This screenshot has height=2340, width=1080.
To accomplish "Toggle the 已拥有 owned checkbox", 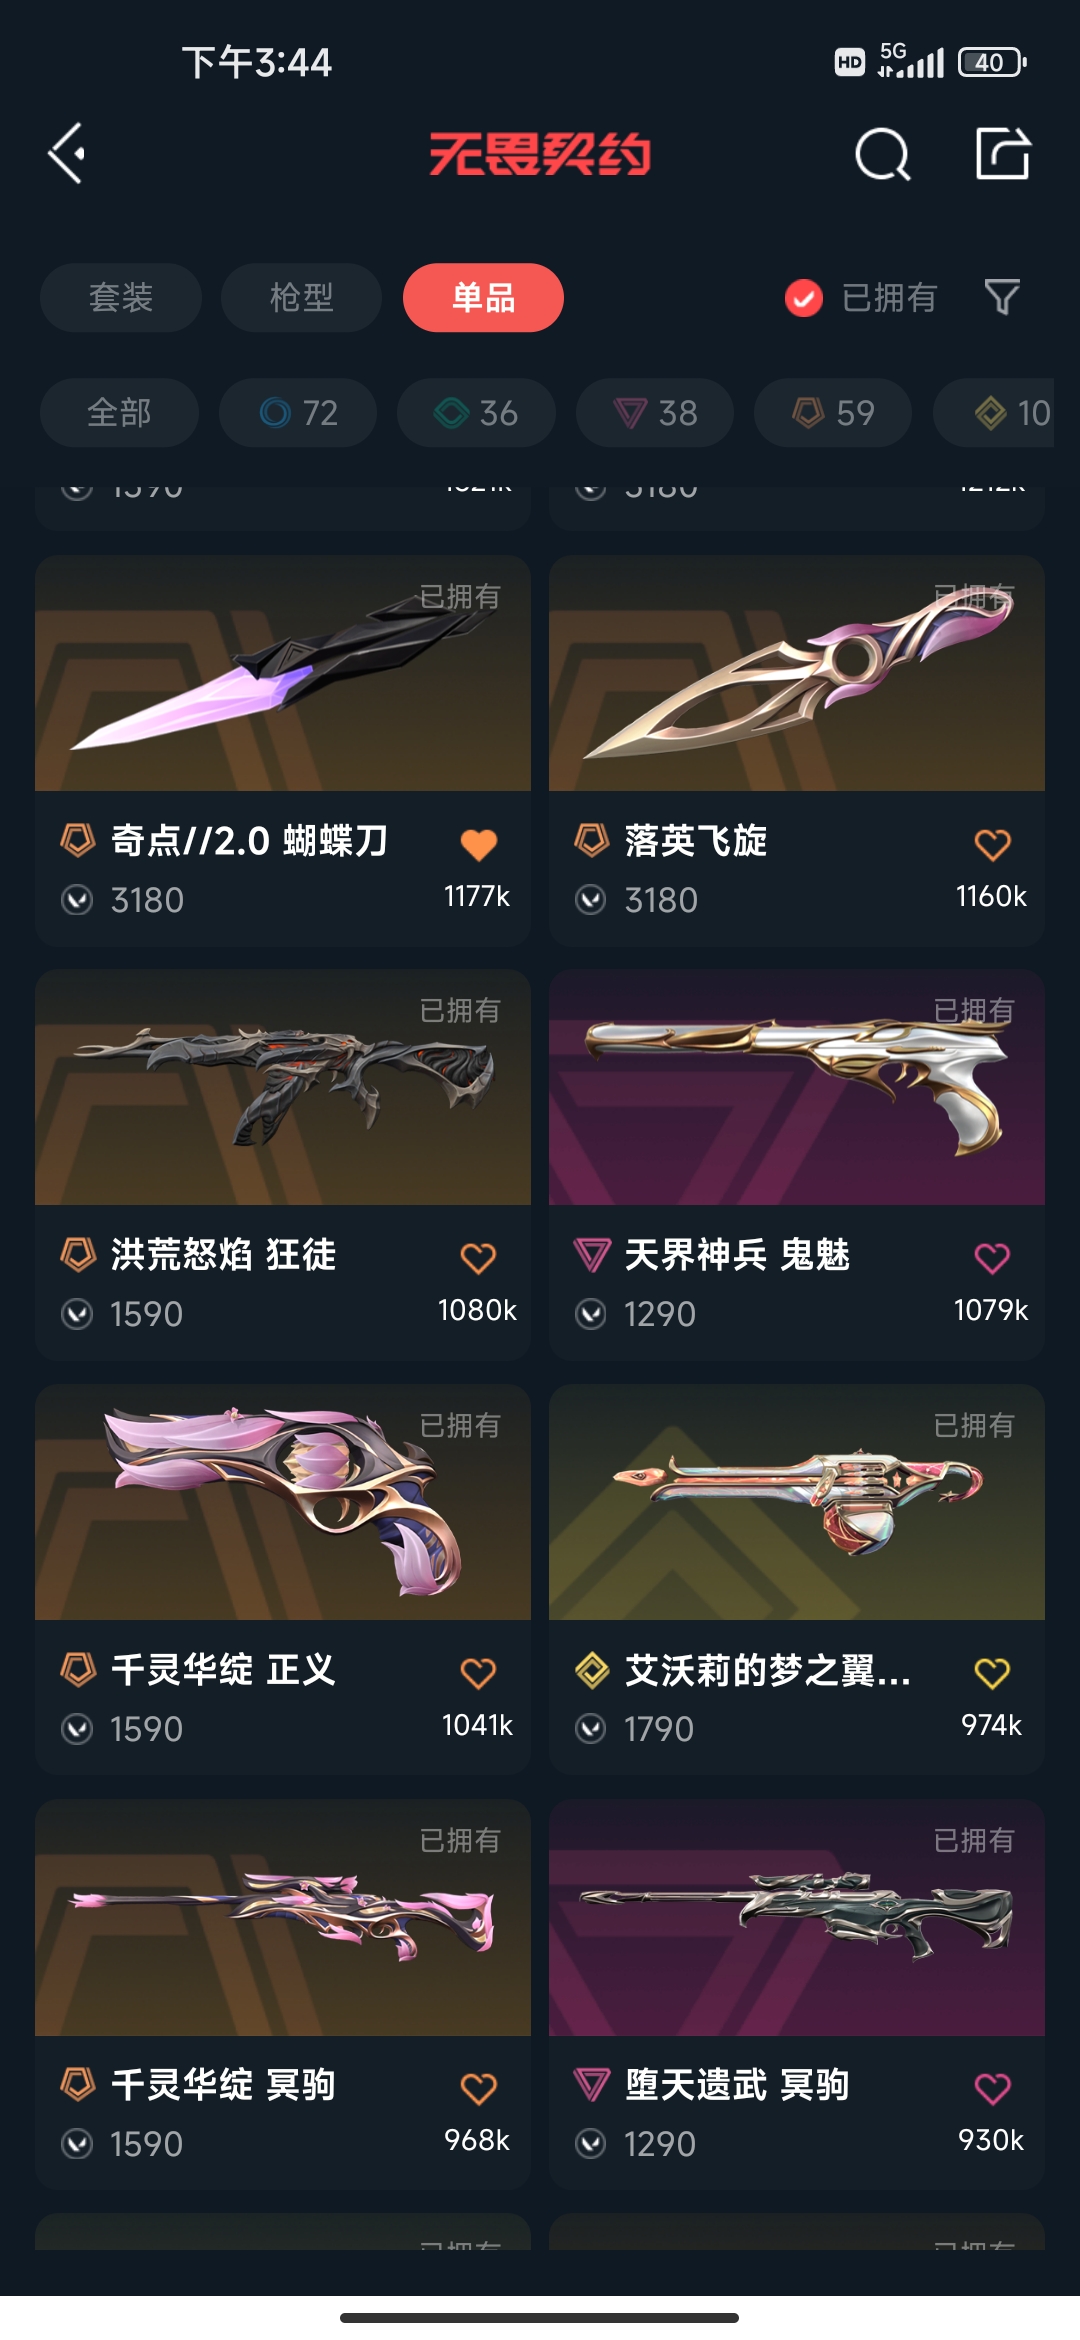I will click(x=804, y=298).
